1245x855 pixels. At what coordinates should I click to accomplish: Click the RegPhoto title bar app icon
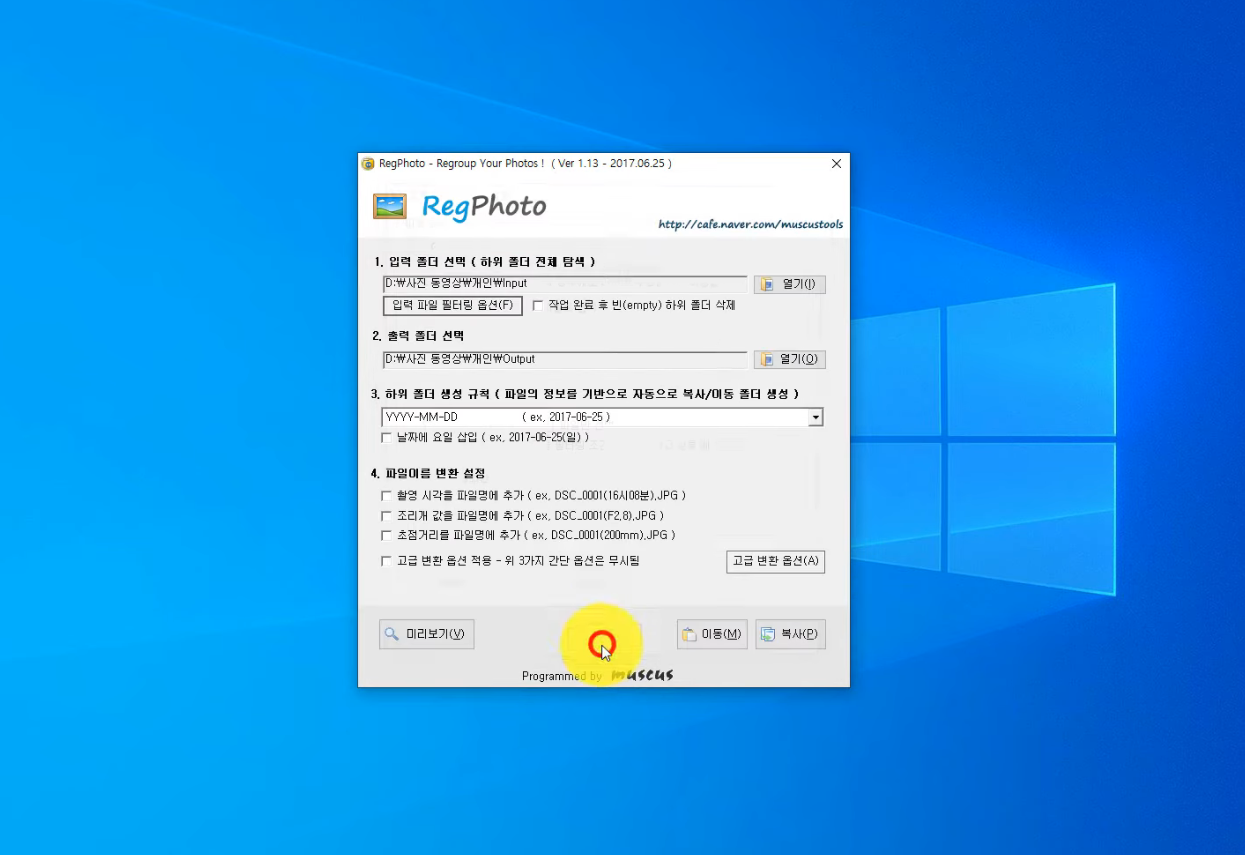coord(368,163)
